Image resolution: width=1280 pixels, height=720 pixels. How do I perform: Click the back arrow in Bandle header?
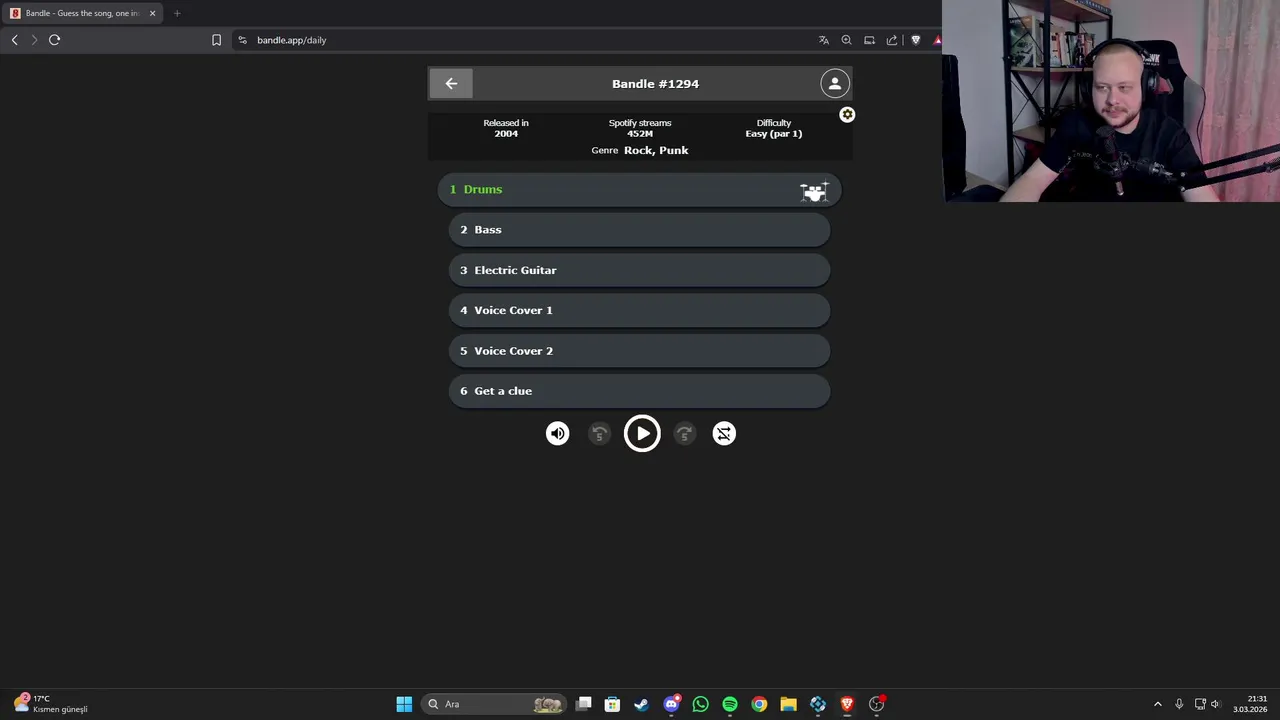pos(451,84)
